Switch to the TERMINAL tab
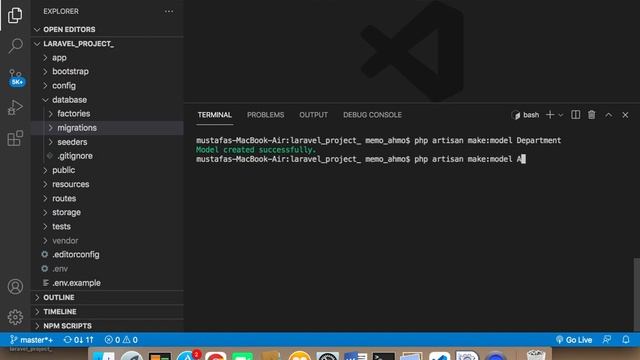Viewport: 640px width, 360px height. pos(215,115)
